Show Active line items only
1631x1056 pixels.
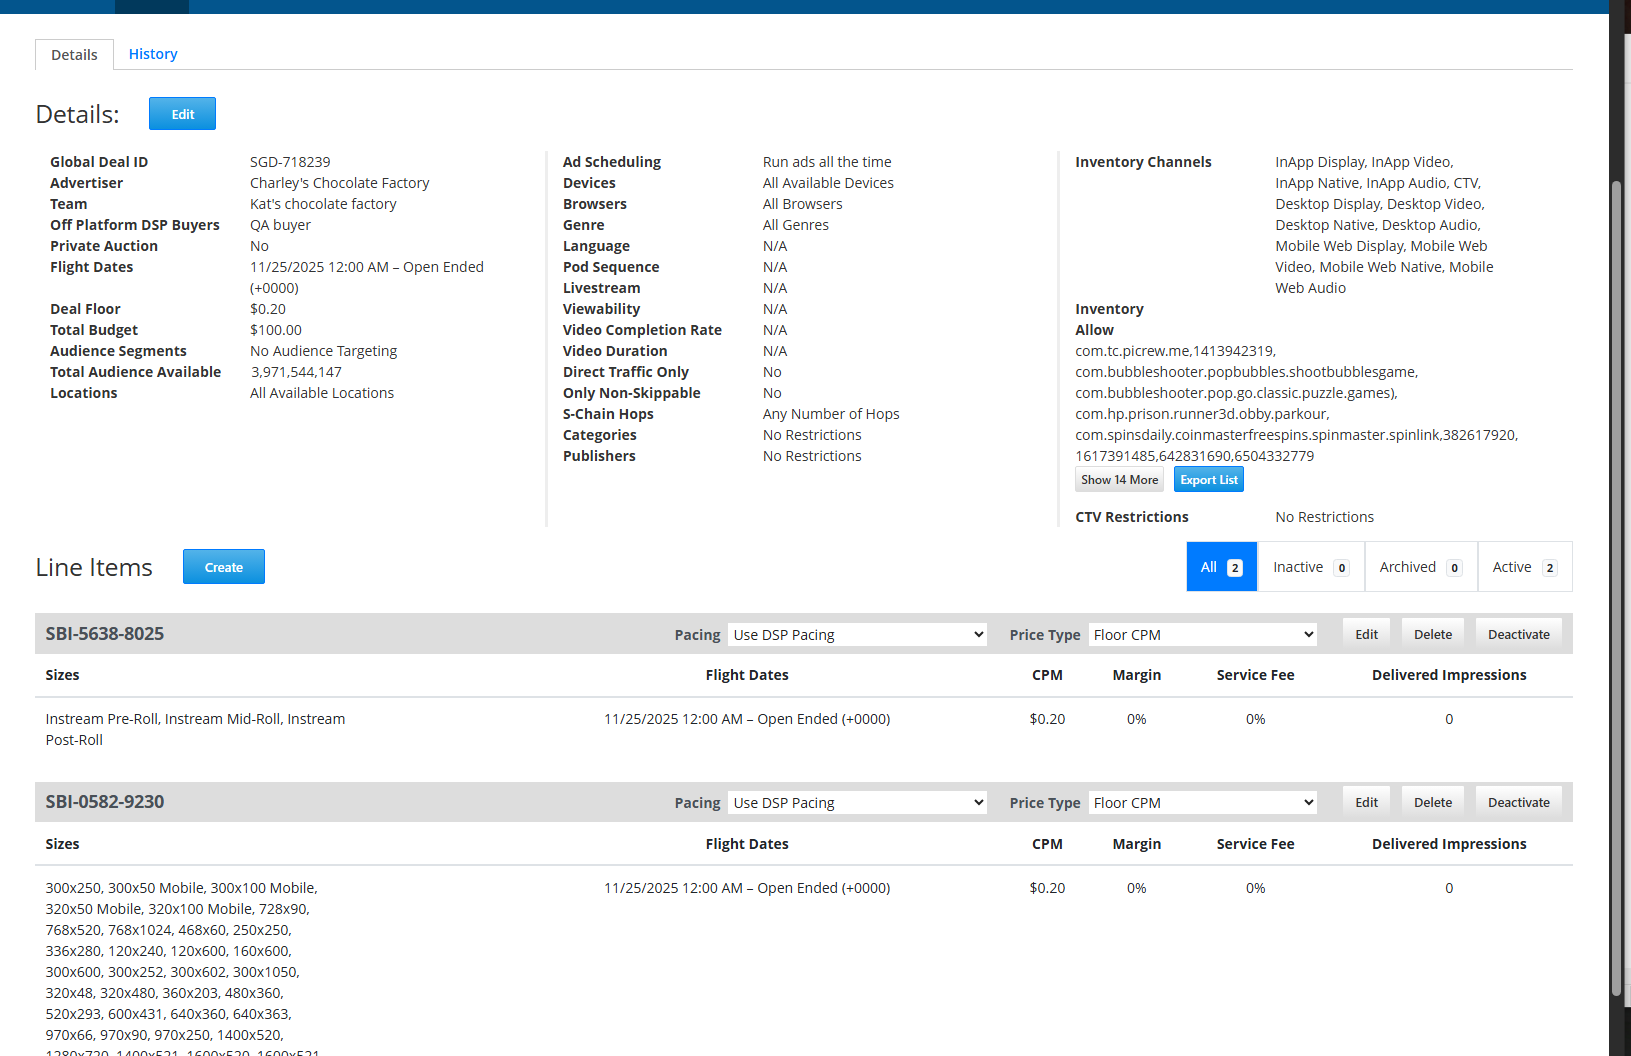tap(1524, 567)
